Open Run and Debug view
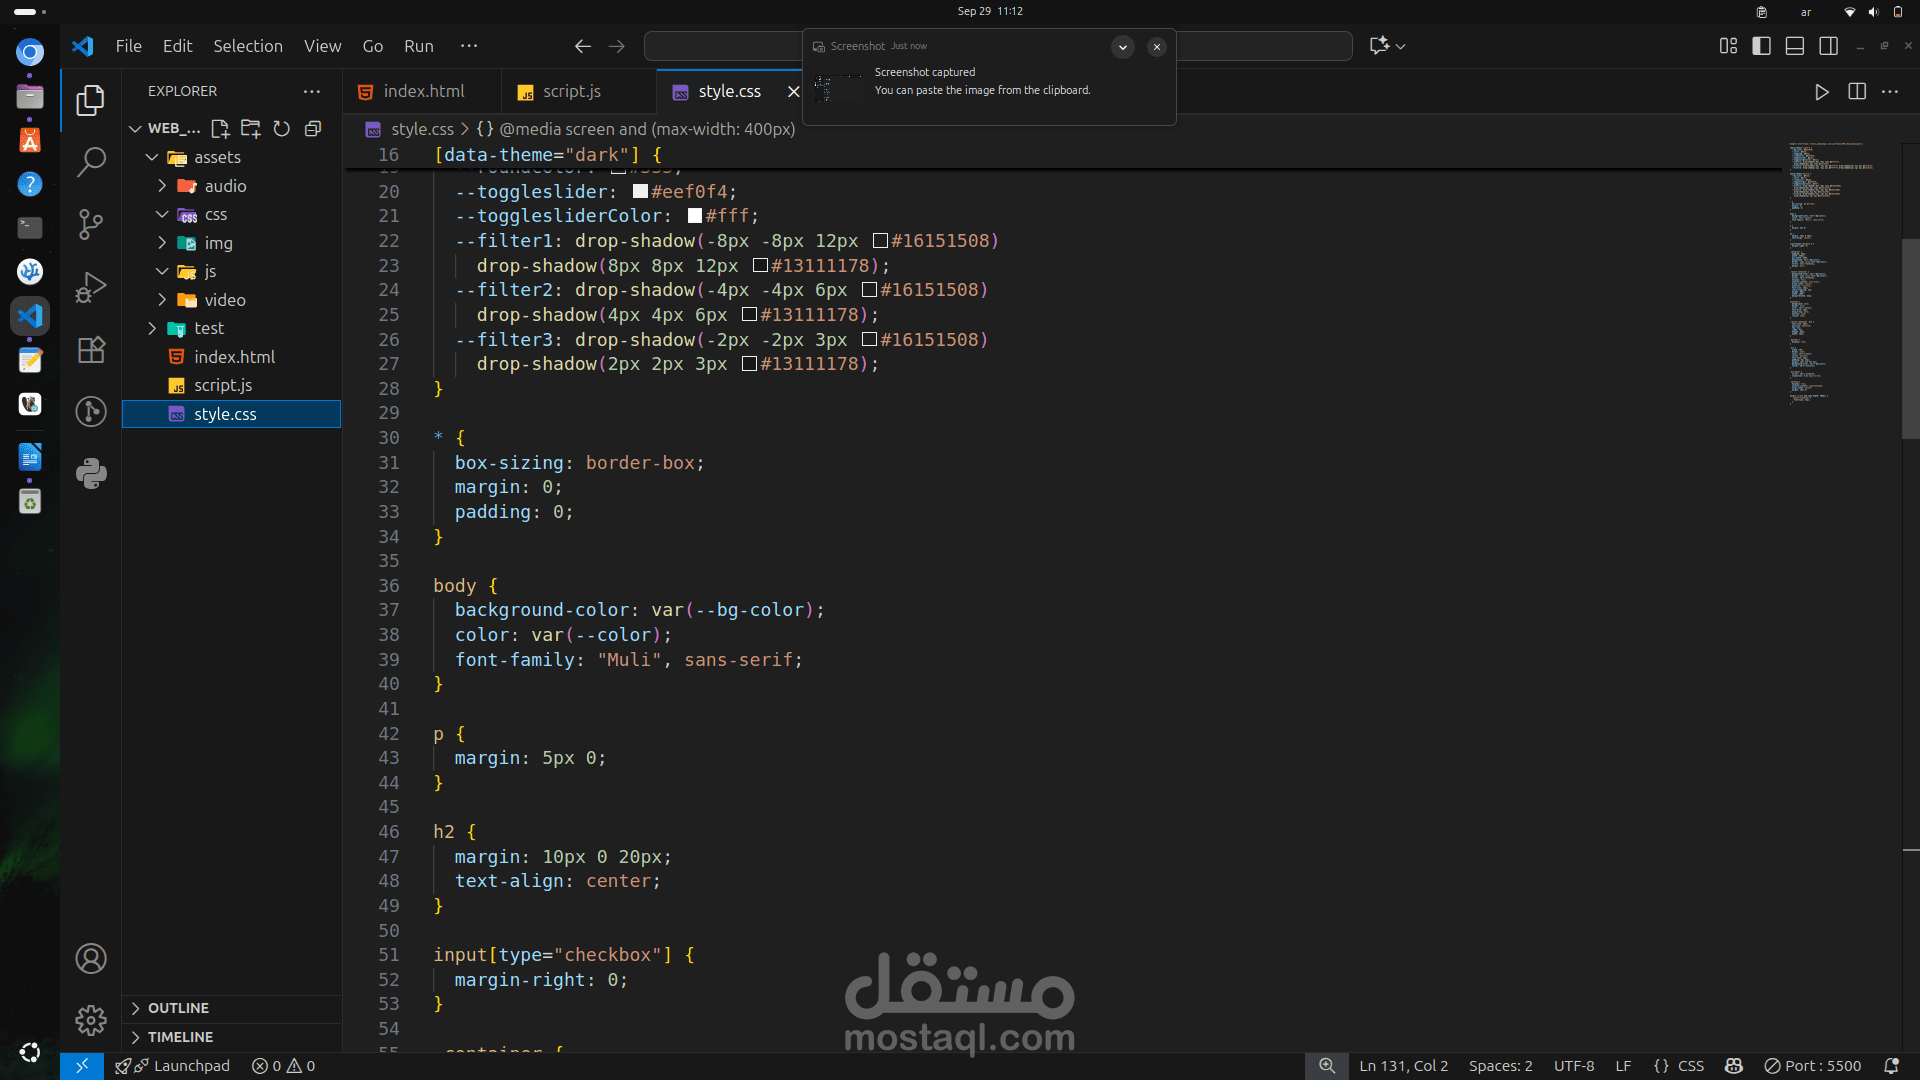Screen dimensions: 1920x1080 91,287
